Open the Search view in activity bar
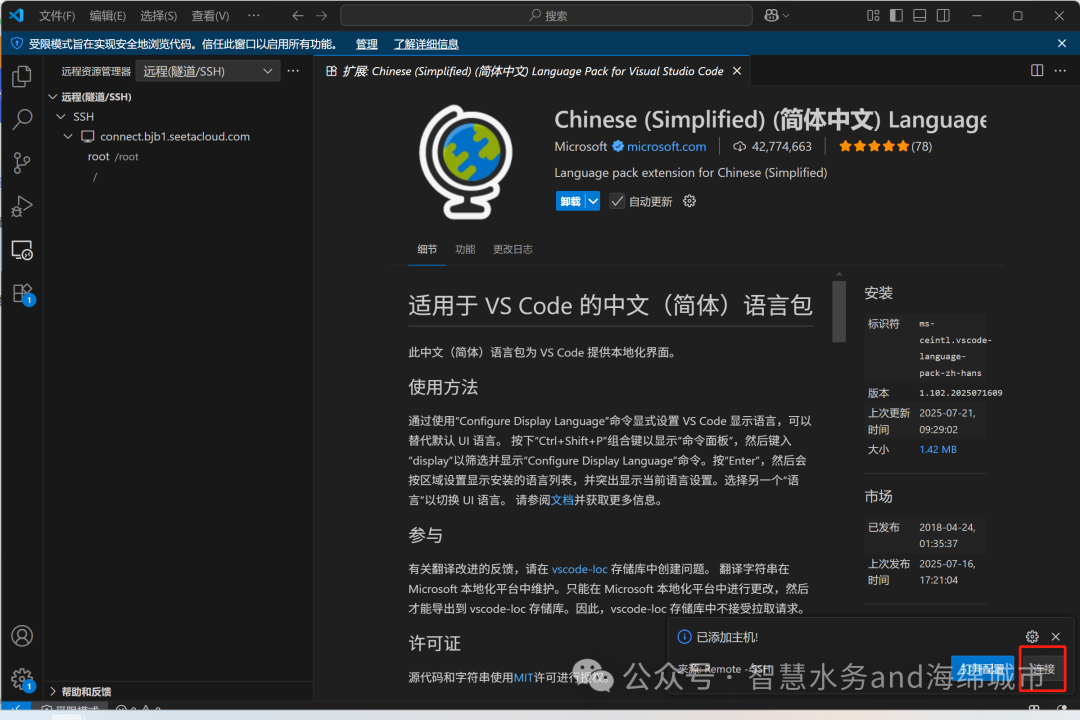The width and height of the screenshot is (1080, 720). (x=22, y=119)
